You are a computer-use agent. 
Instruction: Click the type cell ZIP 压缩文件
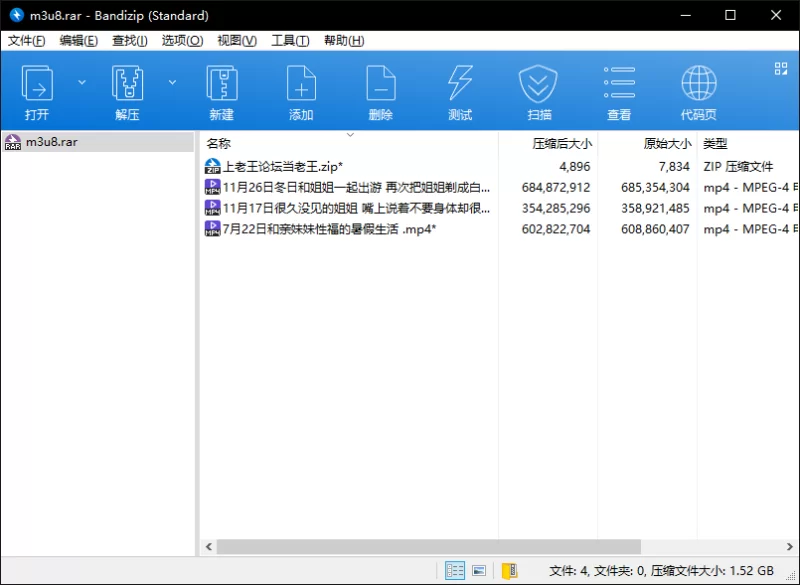coord(738,167)
